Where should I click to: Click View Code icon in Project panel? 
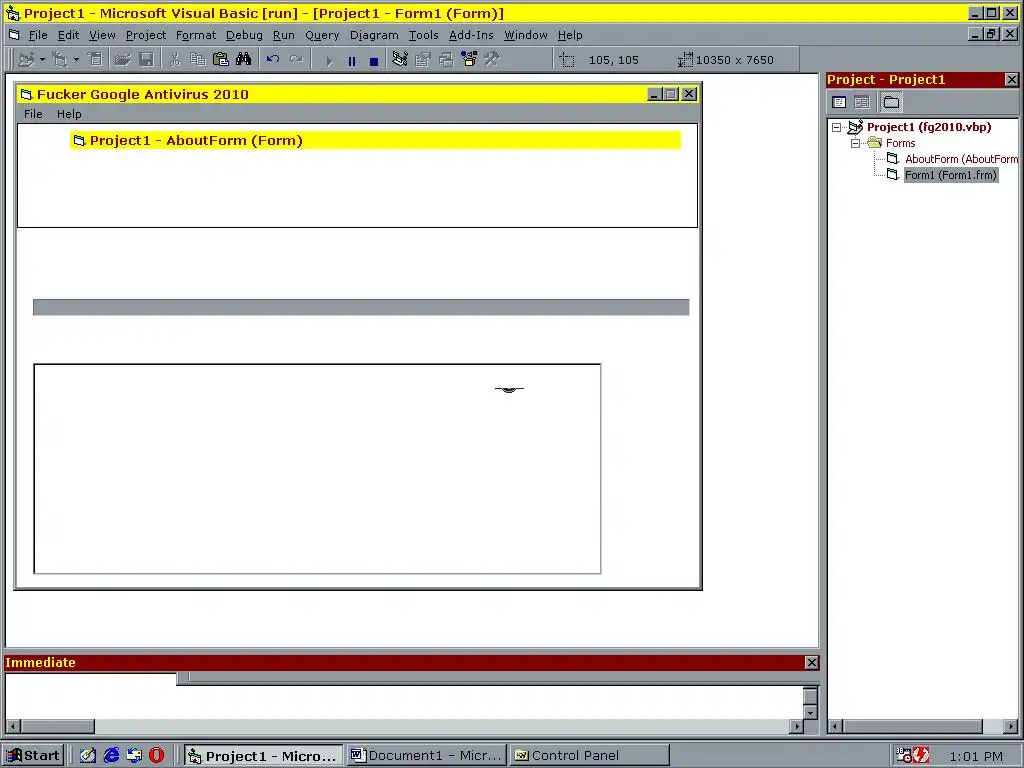pos(839,102)
